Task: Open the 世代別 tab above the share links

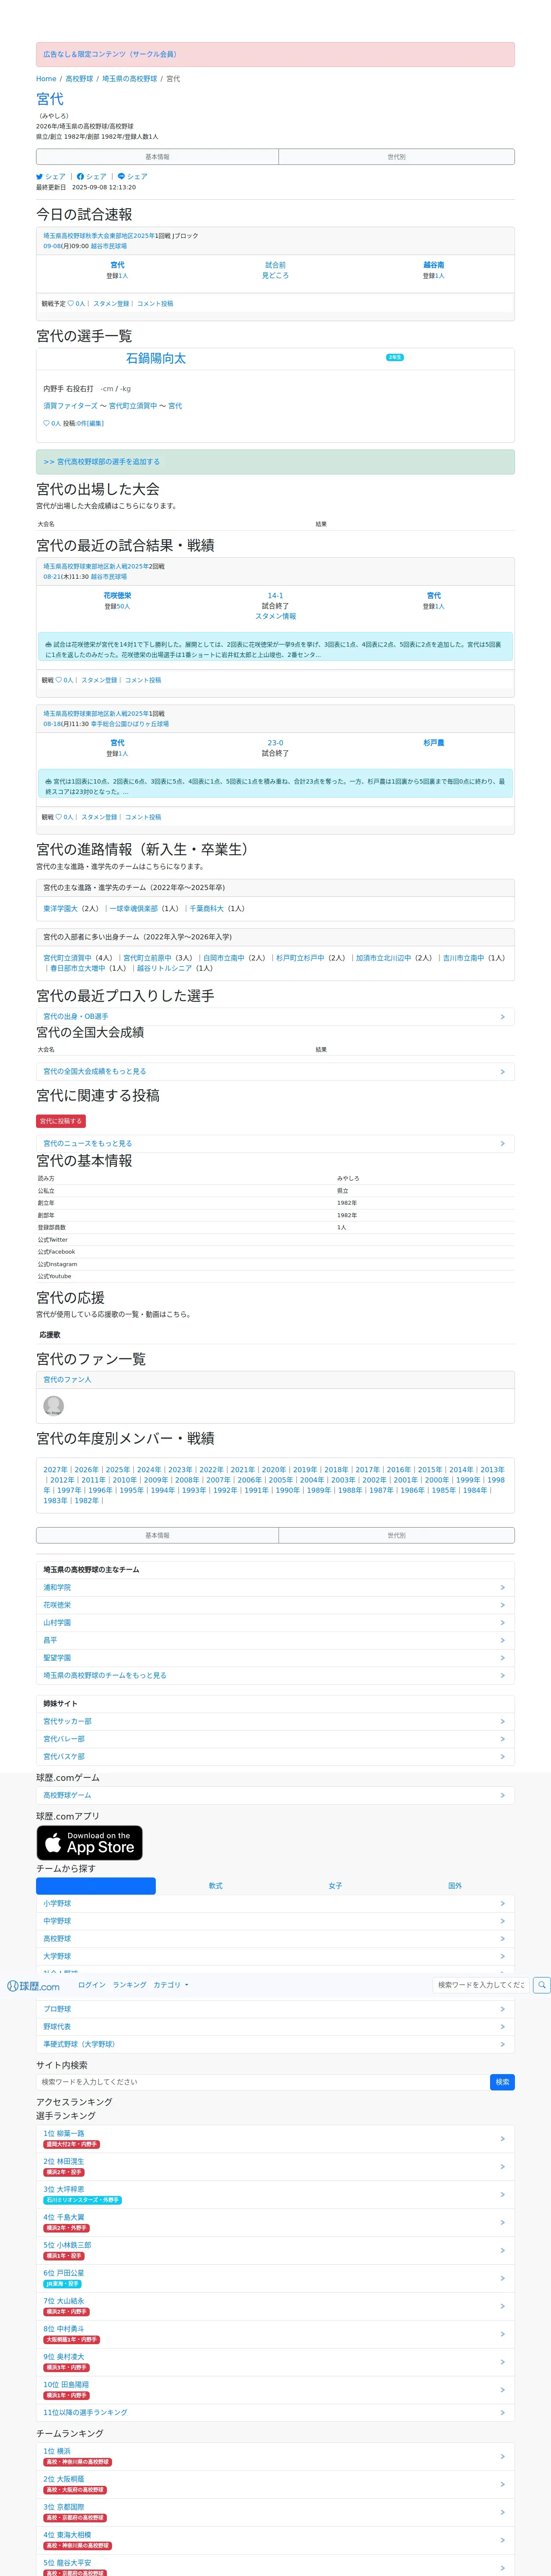Action: [397, 157]
